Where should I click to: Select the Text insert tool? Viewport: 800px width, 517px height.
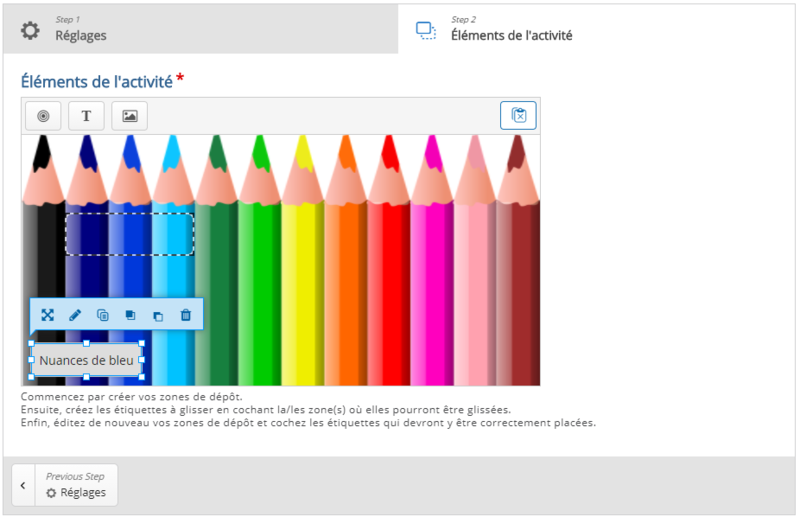point(86,116)
